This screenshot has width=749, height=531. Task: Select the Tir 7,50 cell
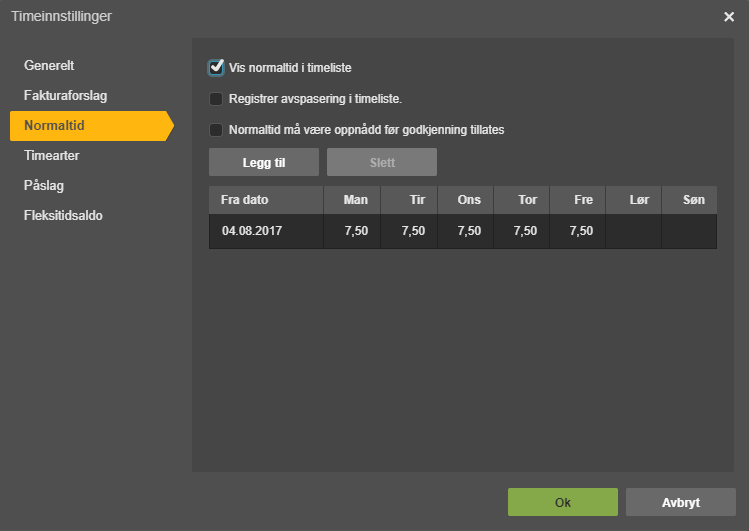point(409,231)
